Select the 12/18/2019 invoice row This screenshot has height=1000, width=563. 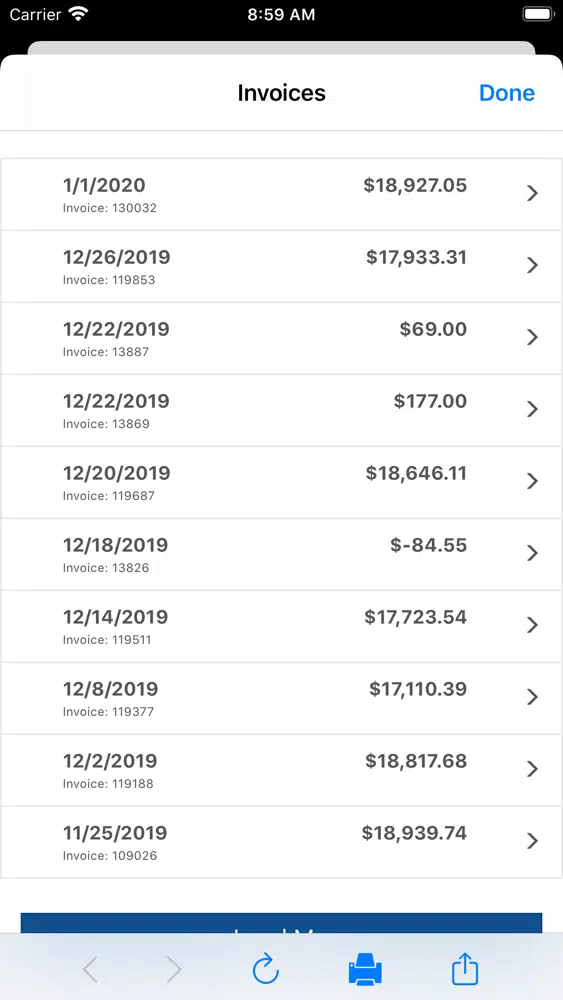(x=281, y=554)
